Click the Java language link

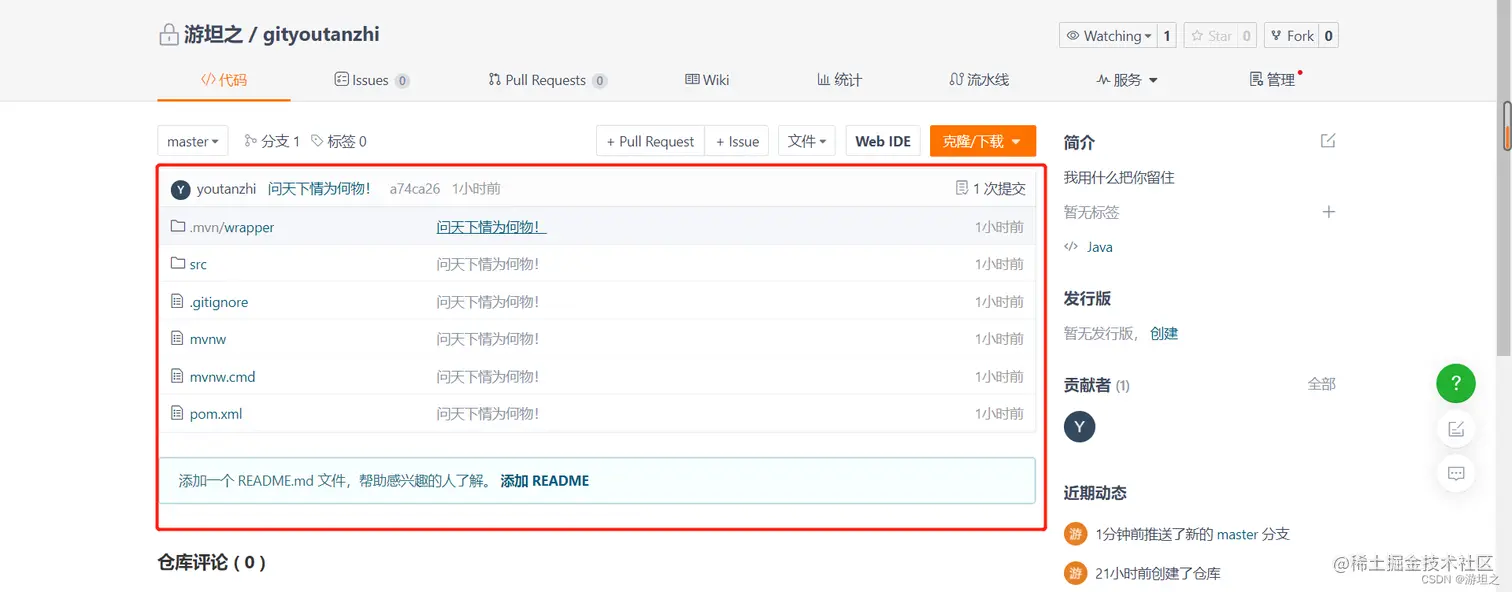coord(1100,247)
